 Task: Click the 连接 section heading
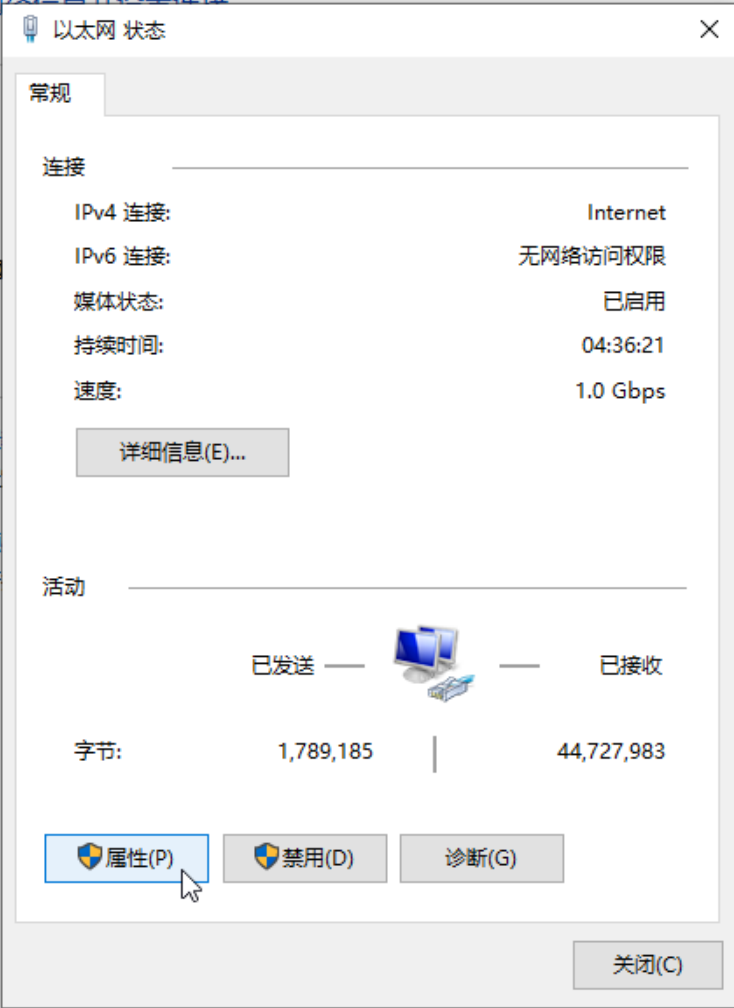click(64, 167)
